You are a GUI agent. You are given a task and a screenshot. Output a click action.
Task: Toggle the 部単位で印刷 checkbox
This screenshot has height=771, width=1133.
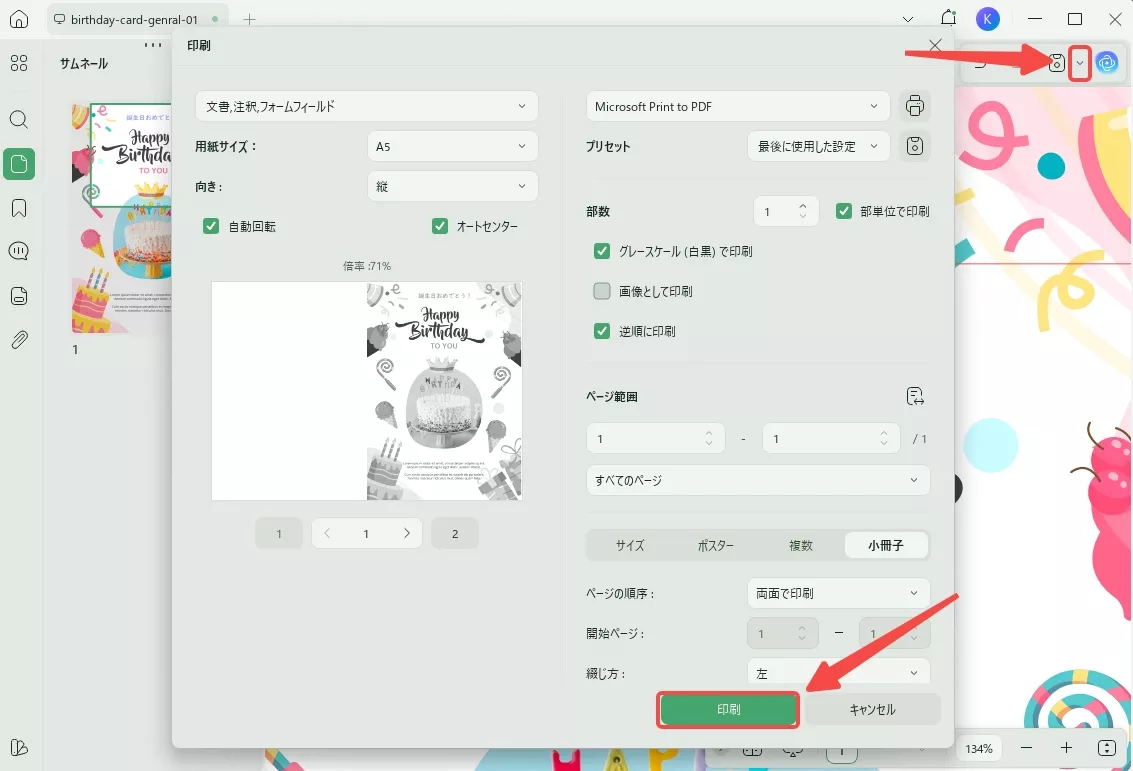[x=843, y=211]
